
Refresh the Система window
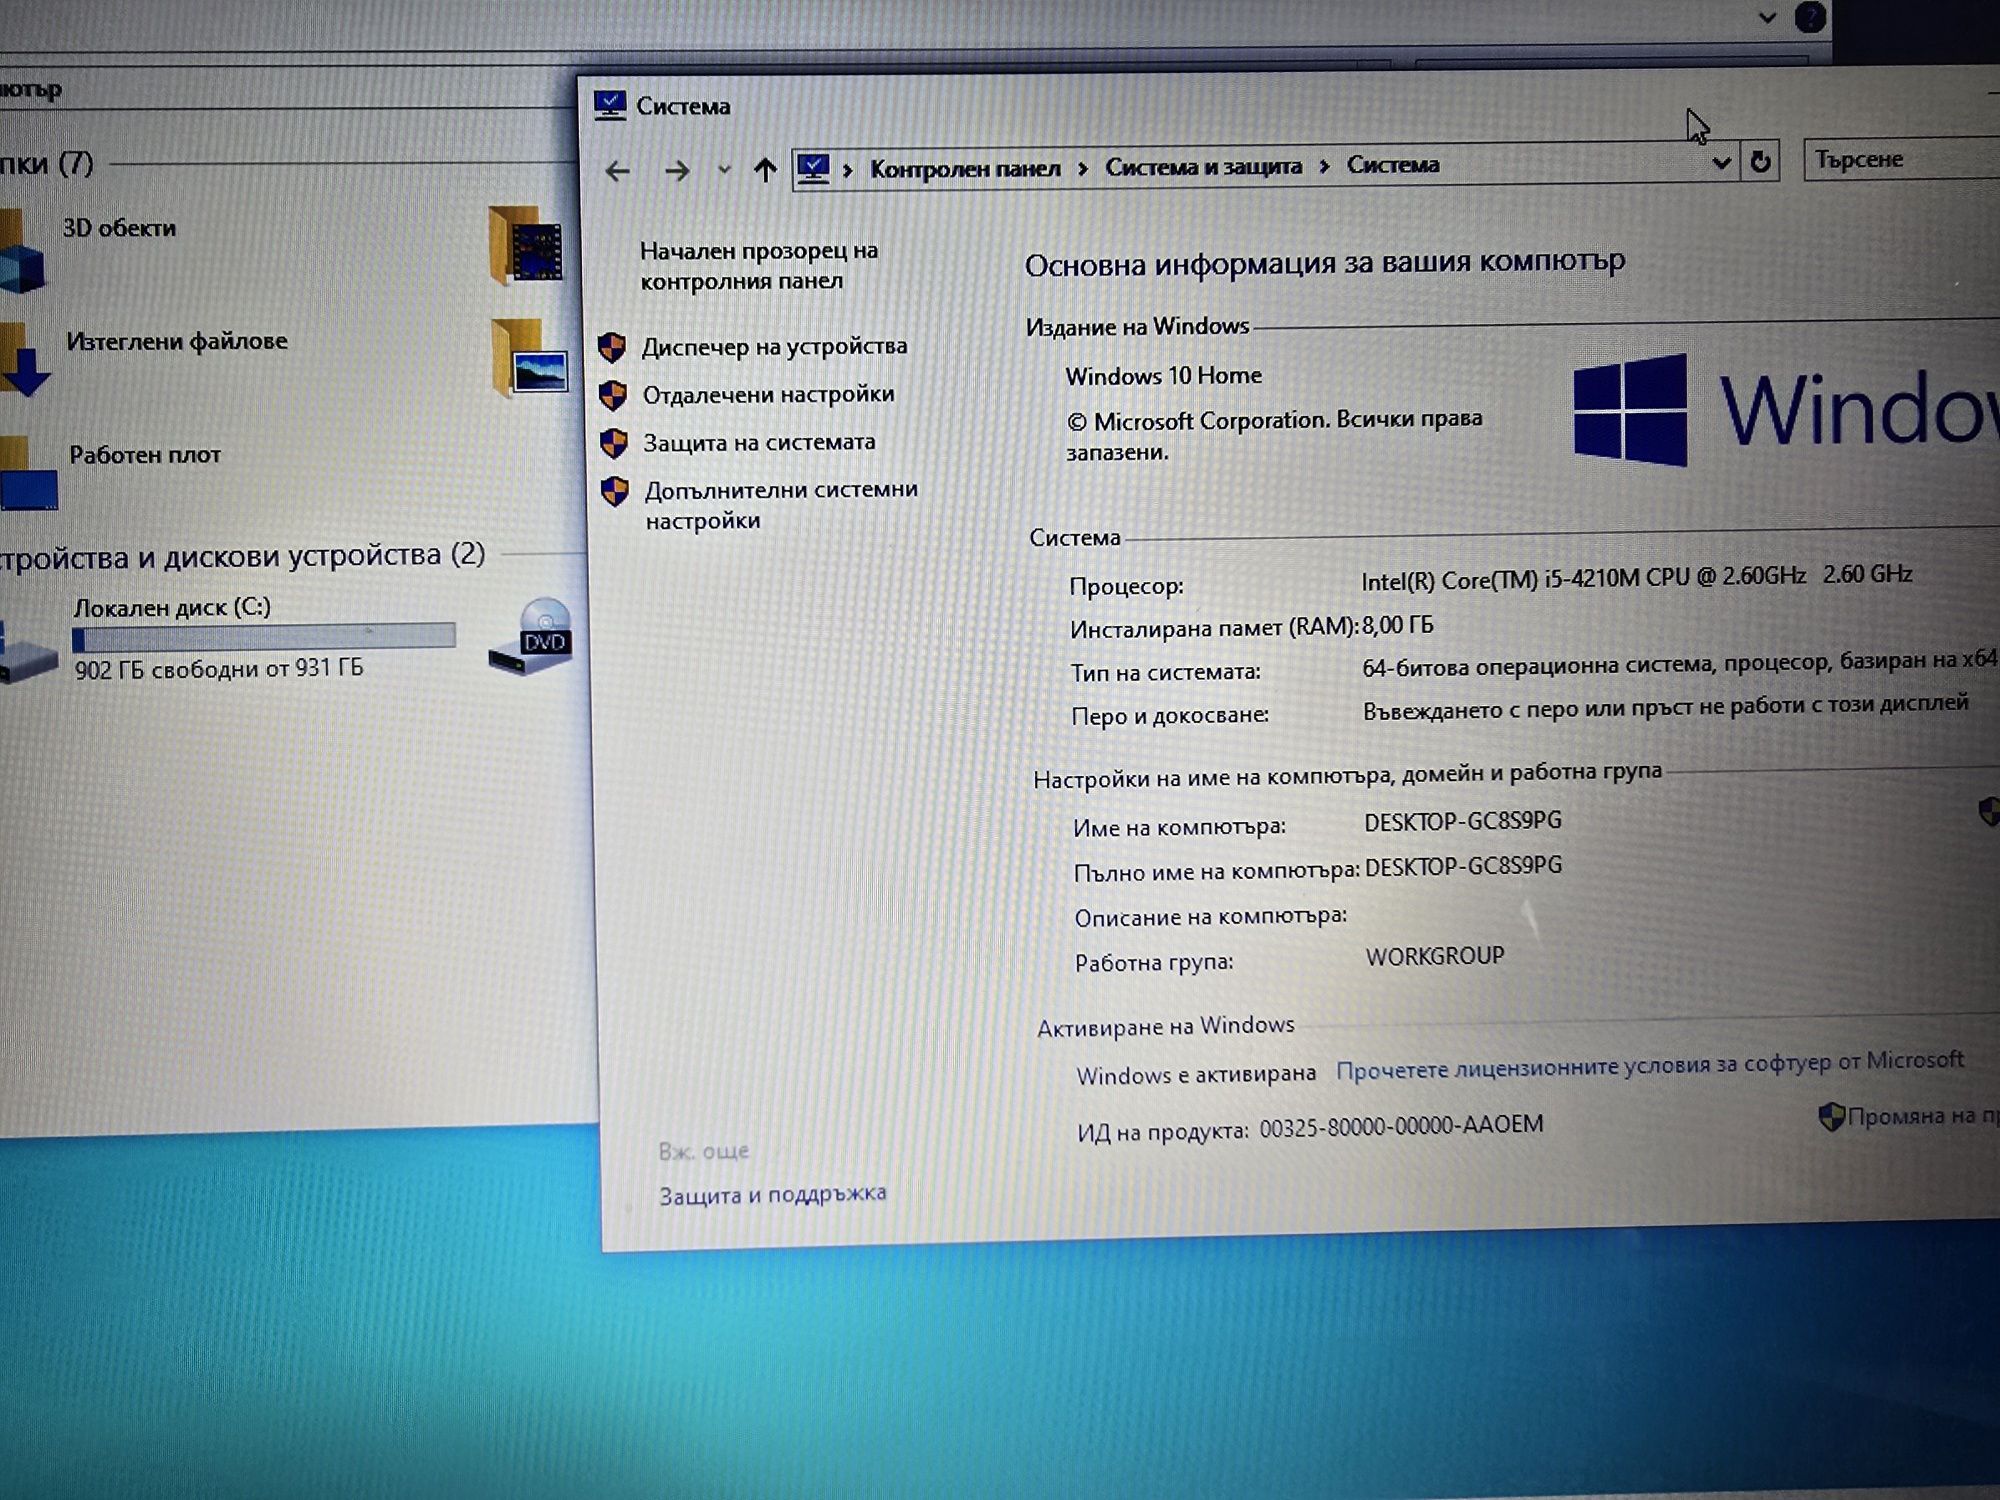coord(1760,161)
